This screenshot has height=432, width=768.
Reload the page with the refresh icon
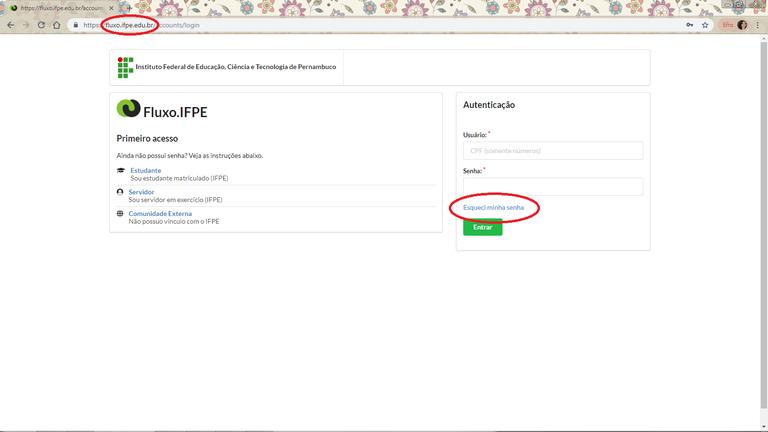tap(41, 25)
